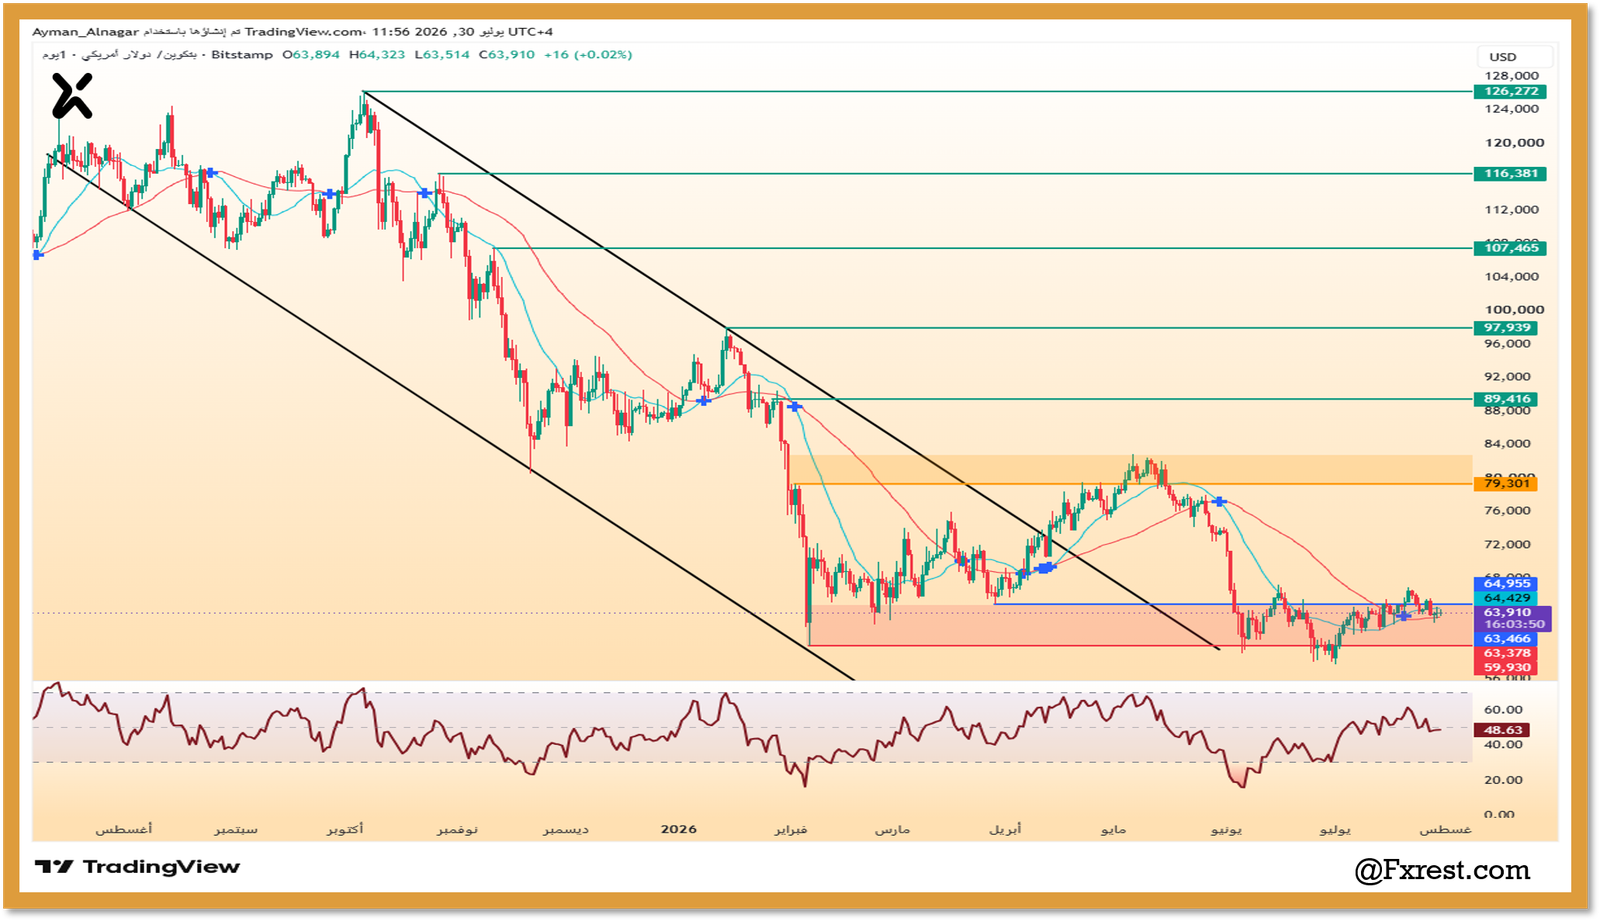Viewport: 1600px width, 921px height.
Task: Click the 72,000 price axis tick
Action: [1507, 545]
